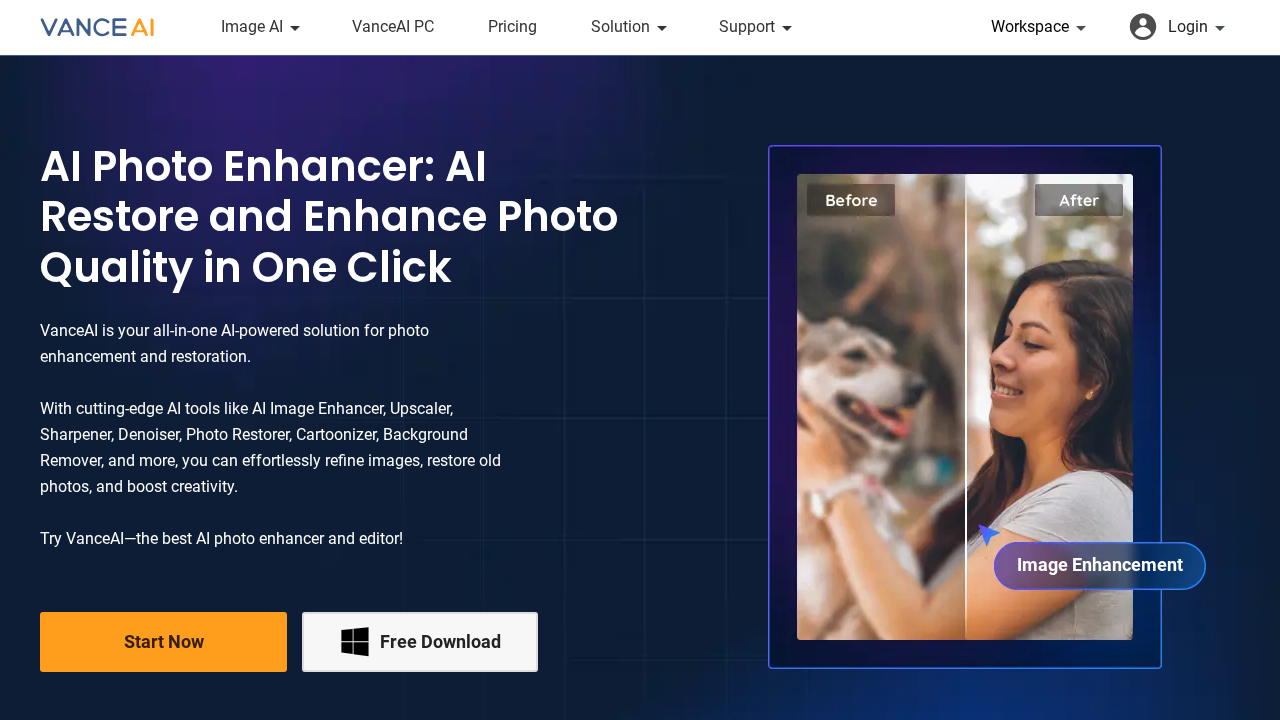Click the After label on the photo

click(1079, 200)
